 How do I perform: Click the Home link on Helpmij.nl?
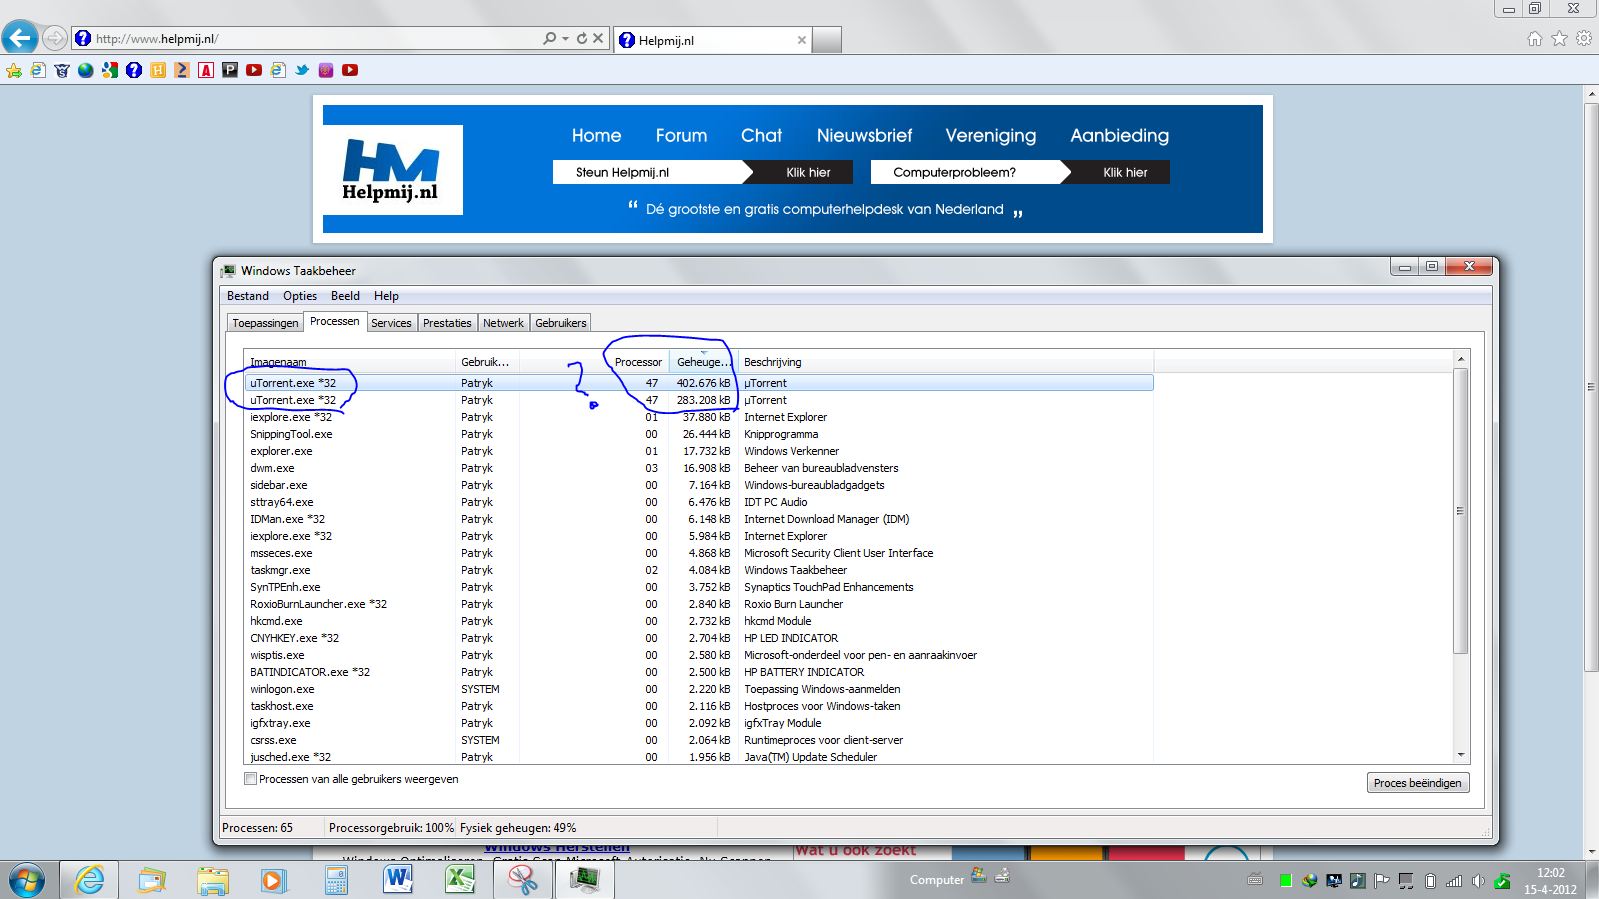[596, 136]
